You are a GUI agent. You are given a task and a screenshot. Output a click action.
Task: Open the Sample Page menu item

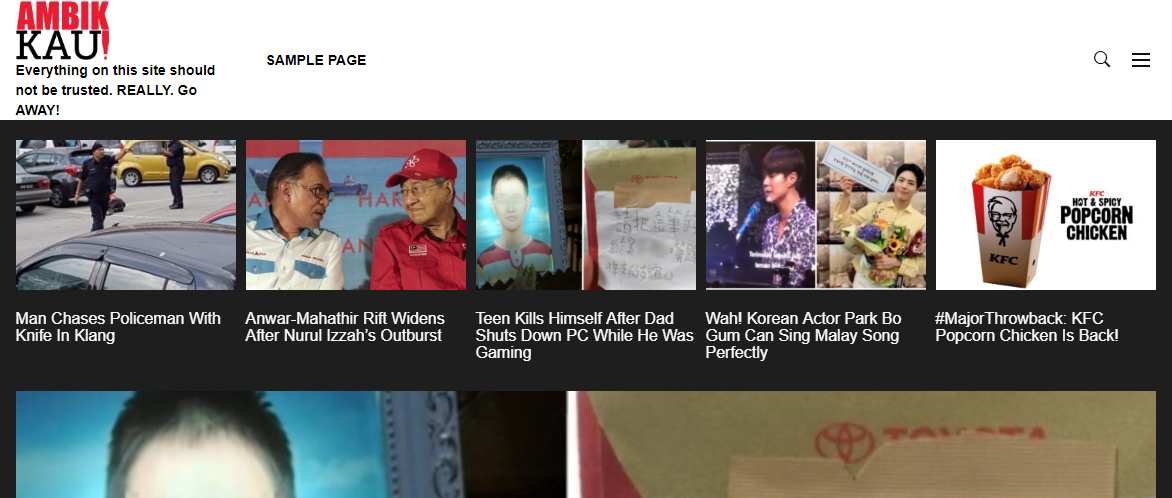[316, 60]
